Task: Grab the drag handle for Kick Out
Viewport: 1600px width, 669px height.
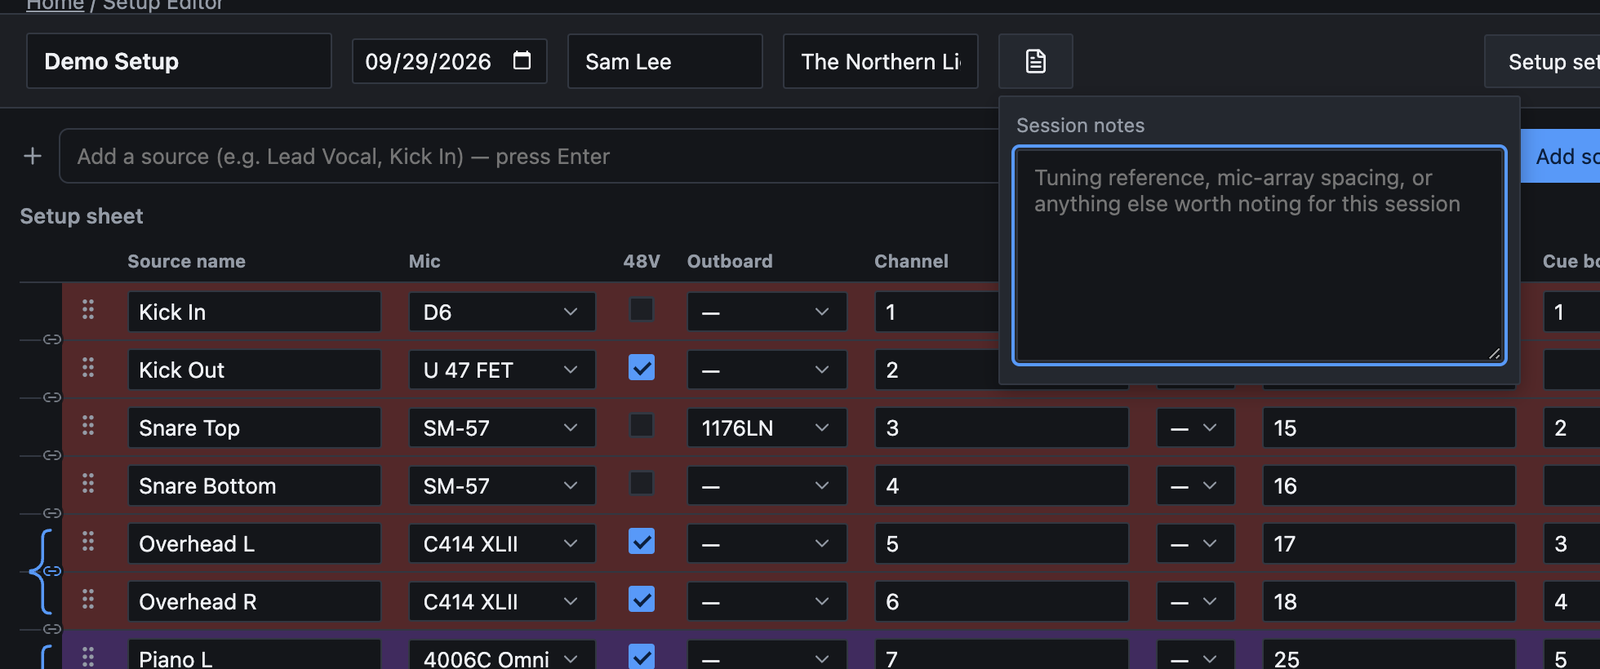Action: click(88, 368)
